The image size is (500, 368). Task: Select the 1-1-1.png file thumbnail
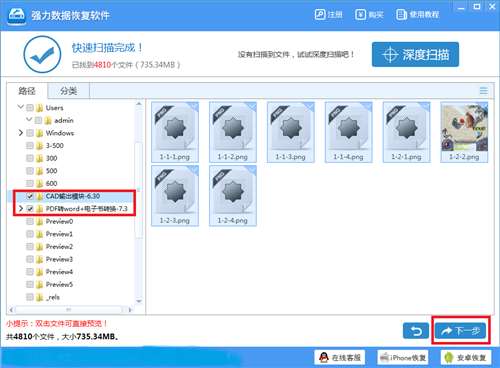pos(175,132)
